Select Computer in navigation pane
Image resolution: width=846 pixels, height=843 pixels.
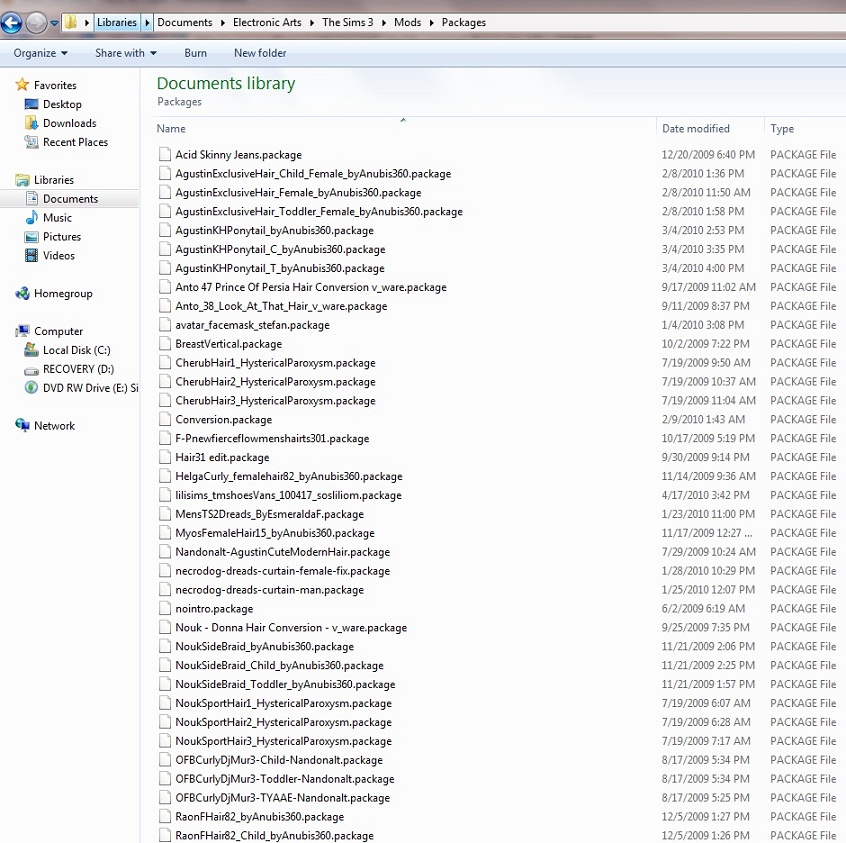coord(49,331)
